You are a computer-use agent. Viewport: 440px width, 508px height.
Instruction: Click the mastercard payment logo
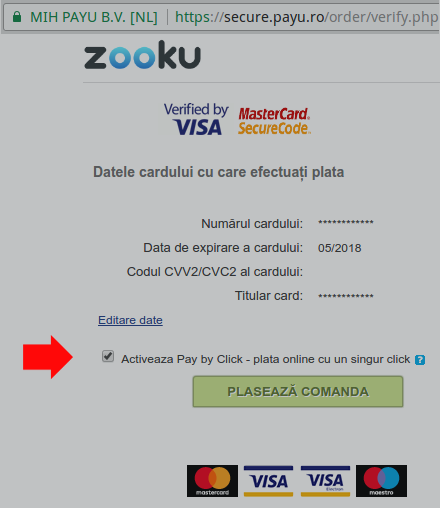click(x=212, y=481)
